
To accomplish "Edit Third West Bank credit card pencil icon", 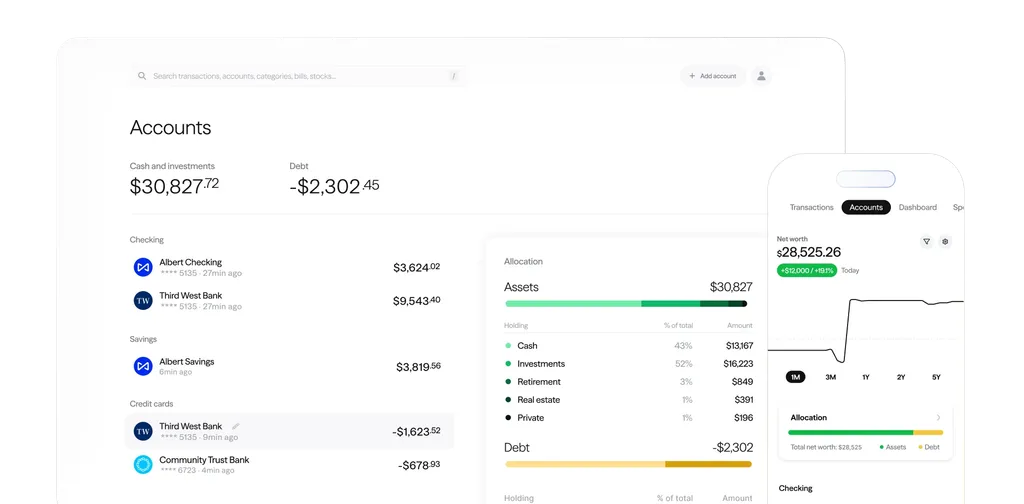I will [x=236, y=426].
